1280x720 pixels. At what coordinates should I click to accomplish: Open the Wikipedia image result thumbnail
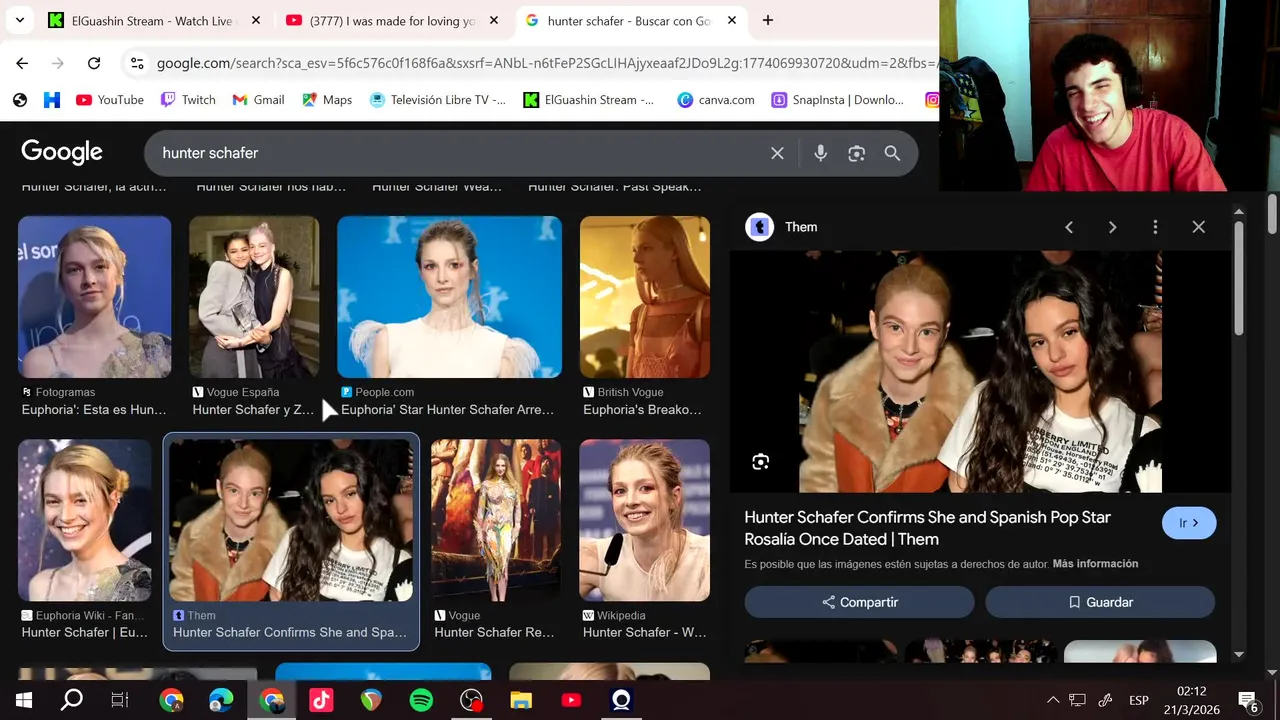point(645,520)
